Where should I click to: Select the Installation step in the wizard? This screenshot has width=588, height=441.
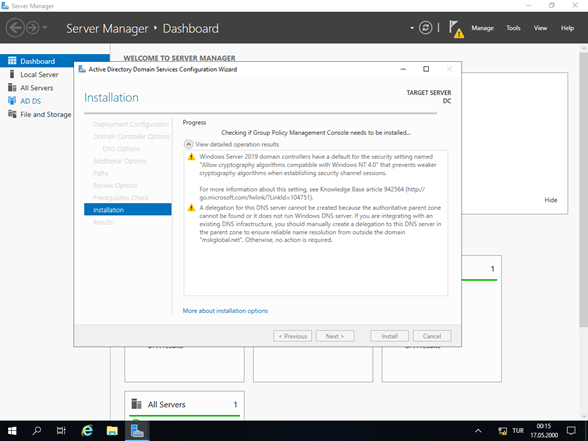128,210
